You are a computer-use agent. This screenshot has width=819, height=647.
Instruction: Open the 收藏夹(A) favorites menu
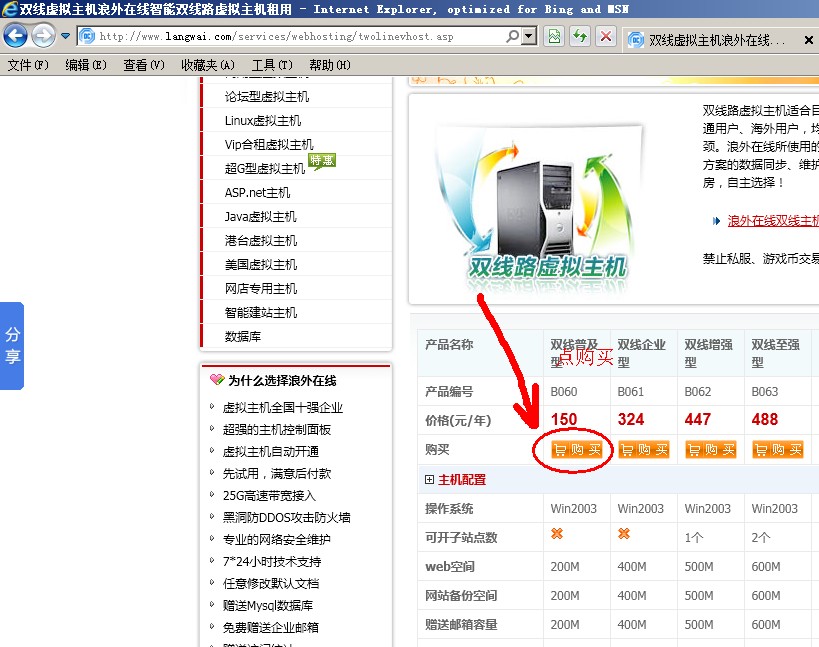pyautogui.click(x=208, y=65)
